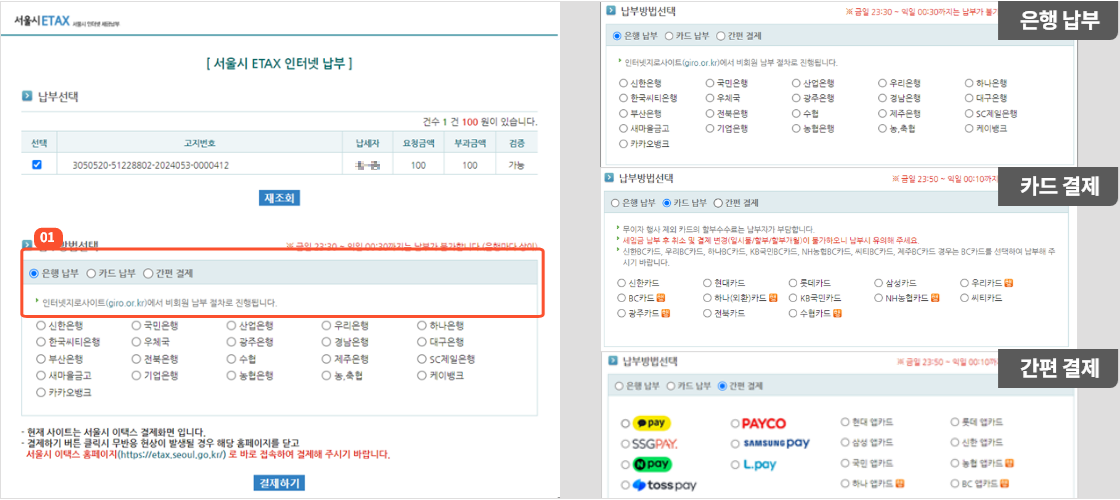Click the 납세자 column header
1120x500 pixels.
pos(366,143)
